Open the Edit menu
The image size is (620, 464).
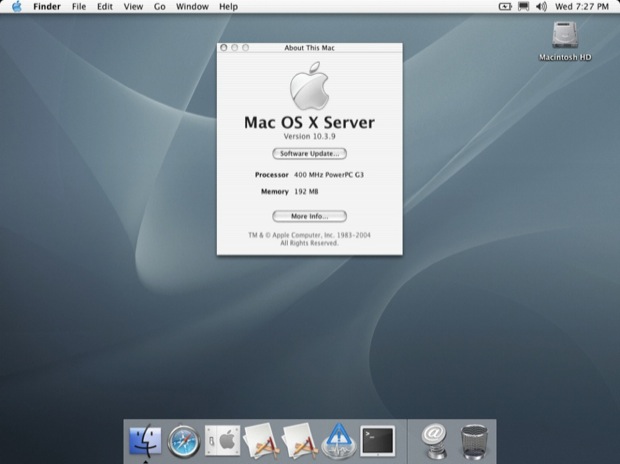pos(105,7)
